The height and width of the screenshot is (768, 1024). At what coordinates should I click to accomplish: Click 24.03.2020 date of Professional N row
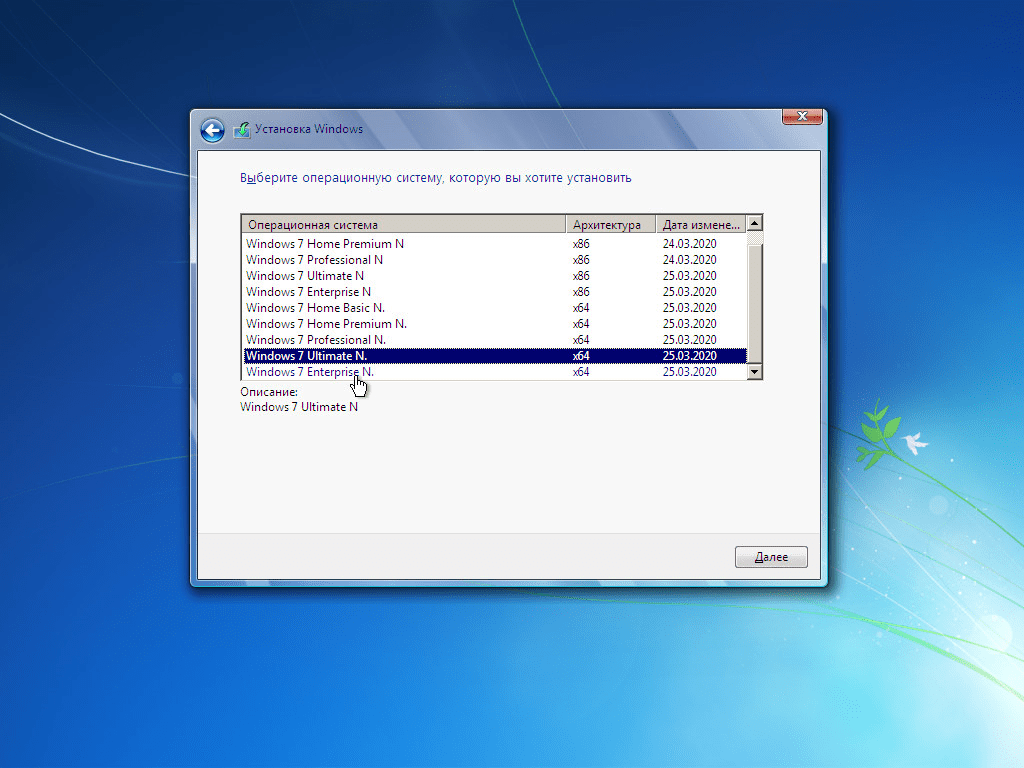[x=690, y=260]
